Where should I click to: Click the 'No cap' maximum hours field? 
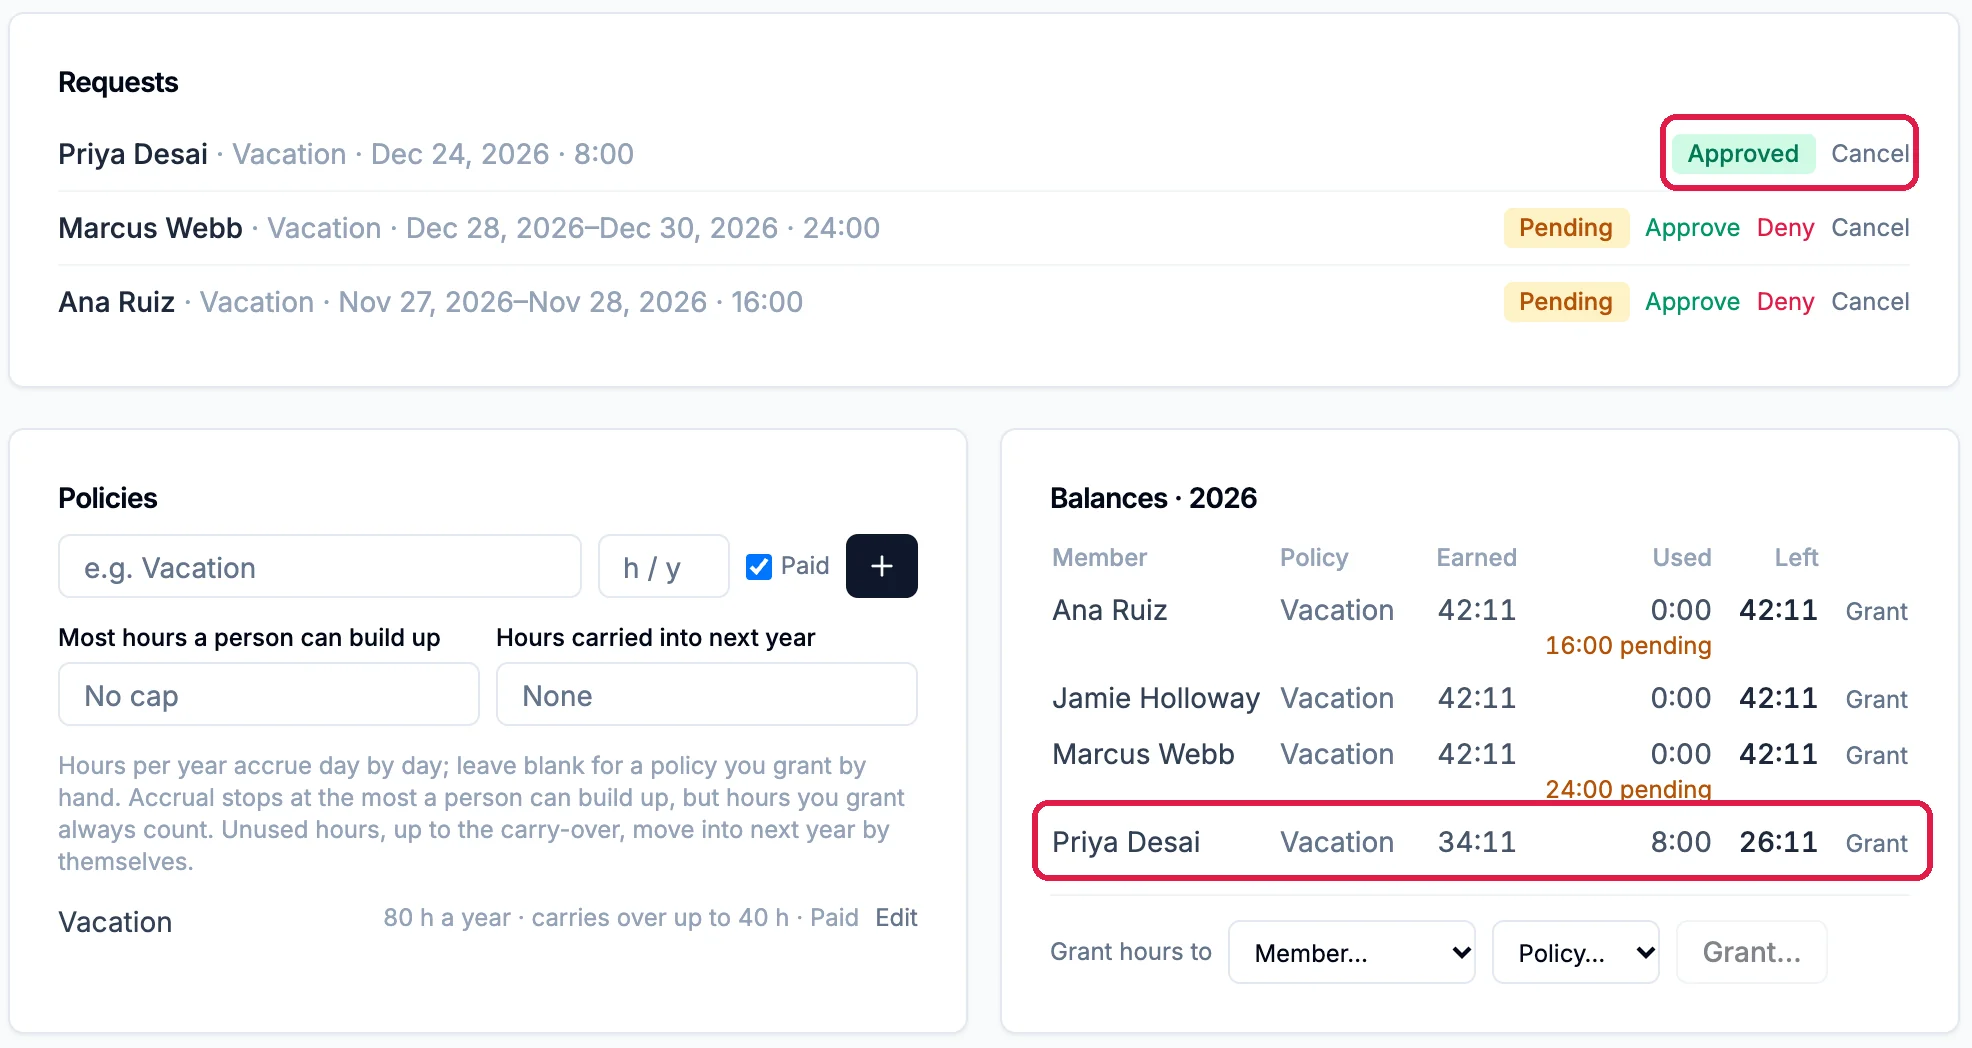pos(269,694)
